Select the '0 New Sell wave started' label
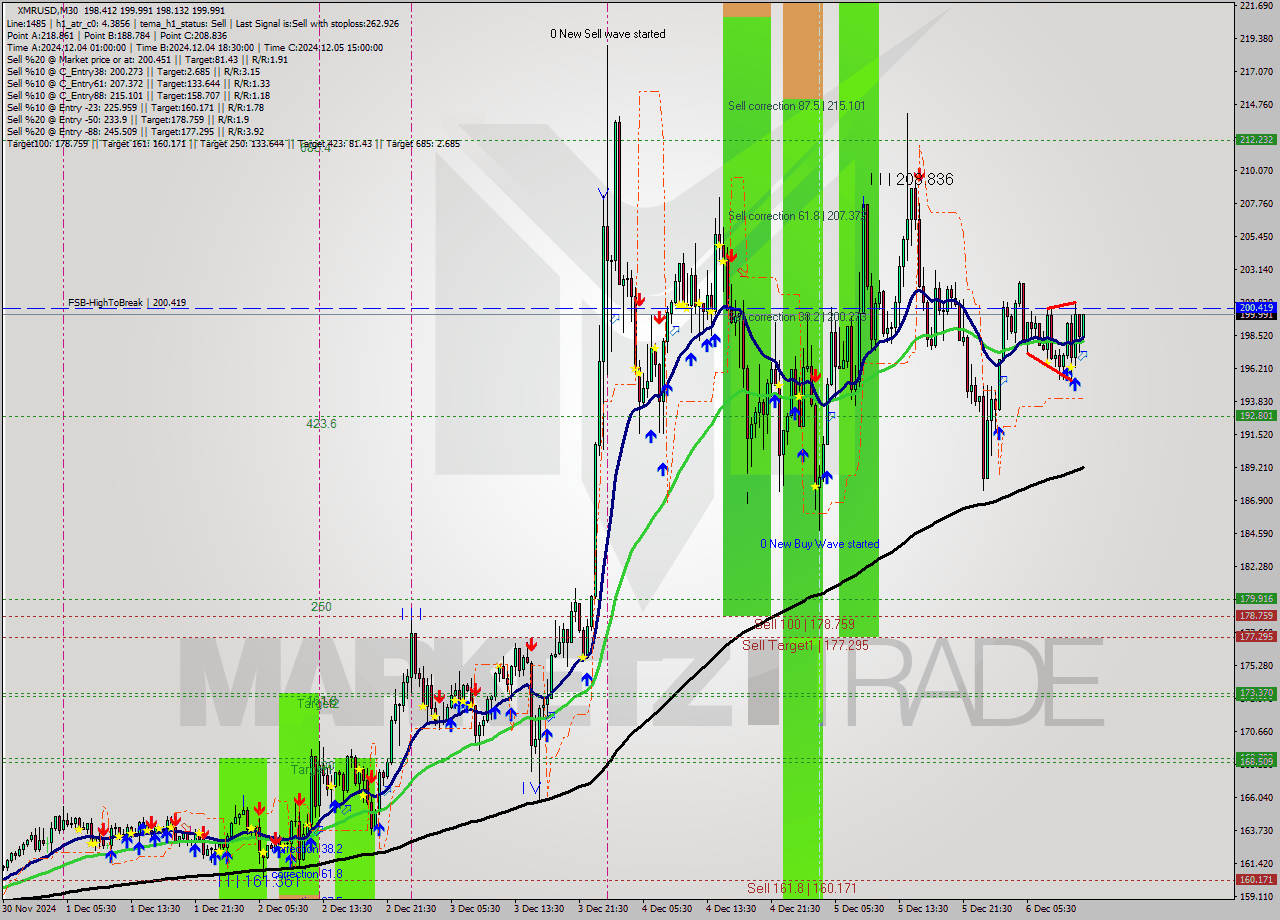This screenshot has width=1280, height=920. click(x=608, y=34)
